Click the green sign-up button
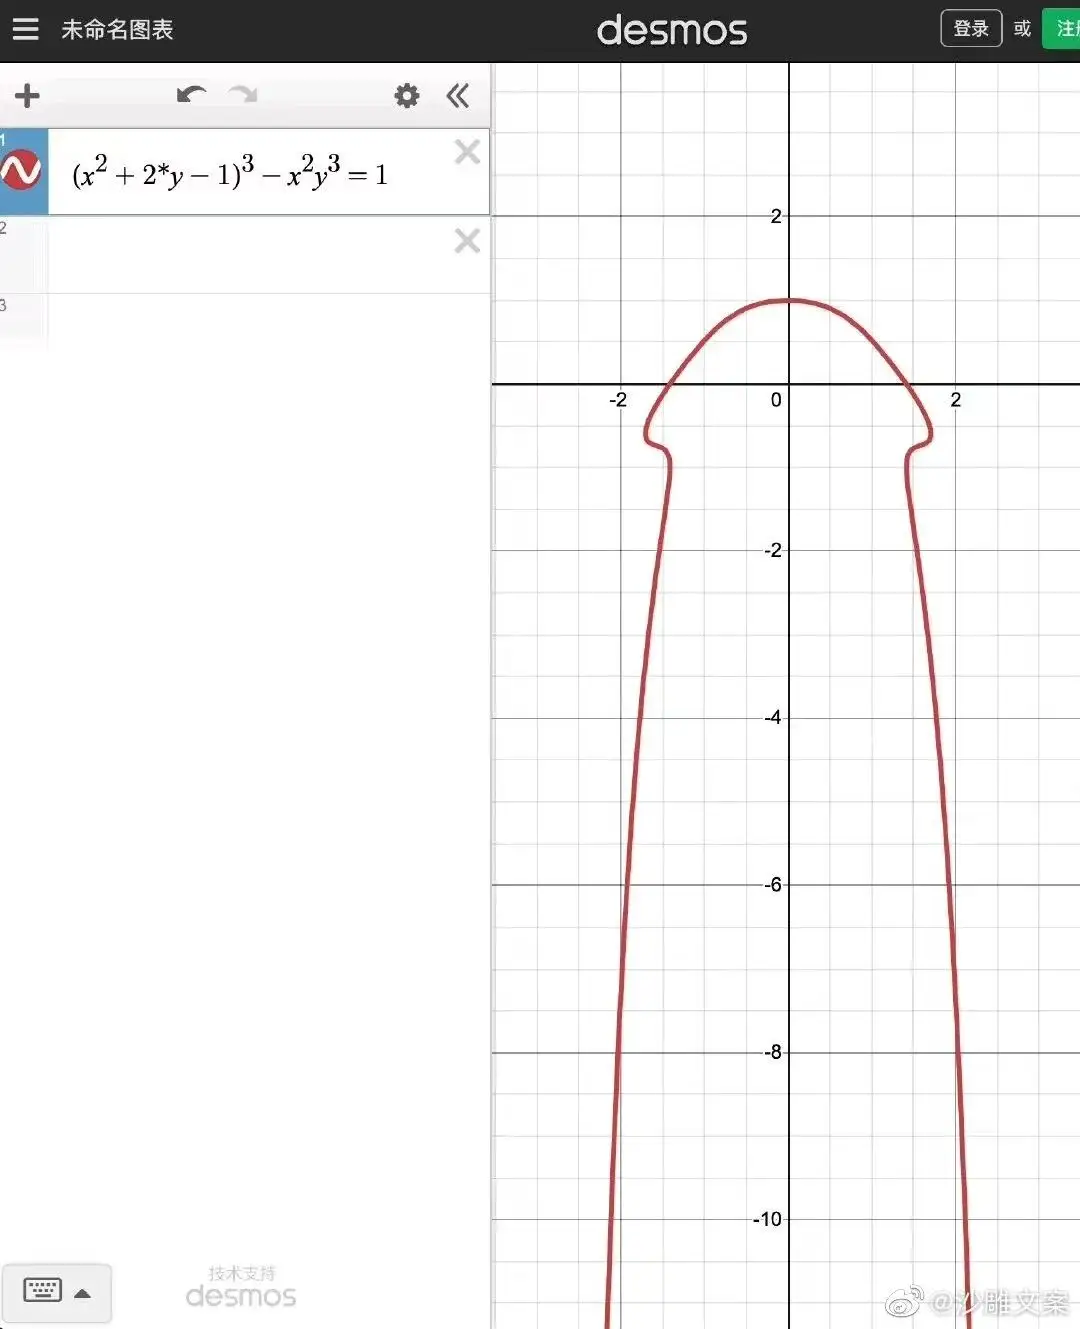 pyautogui.click(x=1062, y=29)
